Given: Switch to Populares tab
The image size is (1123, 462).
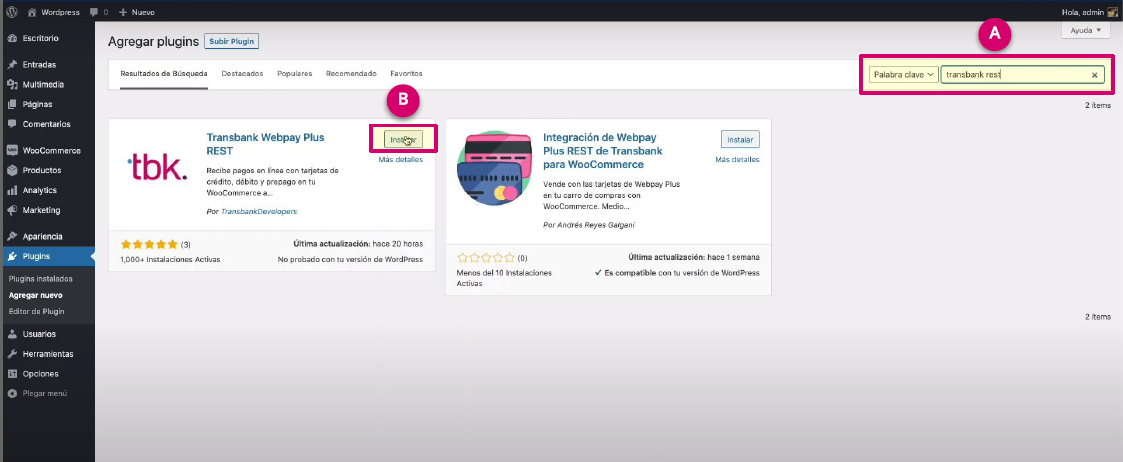Looking at the screenshot, I should (x=294, y=74).
